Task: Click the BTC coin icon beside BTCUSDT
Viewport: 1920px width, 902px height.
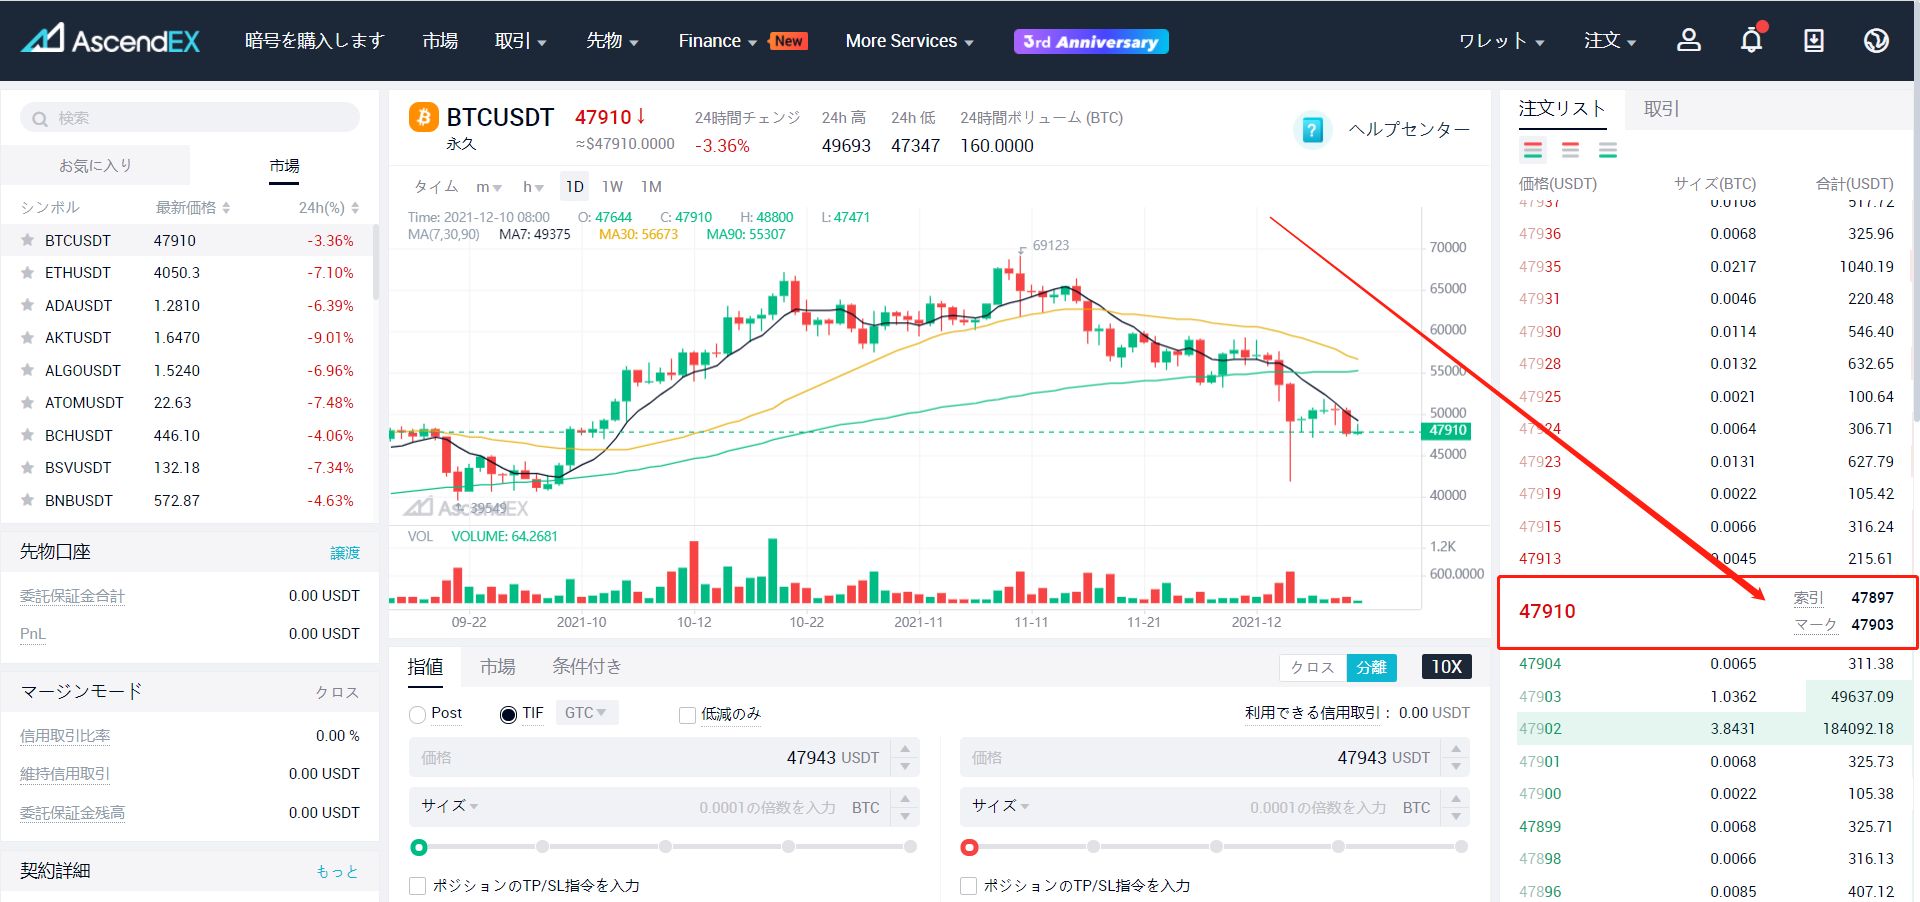Action: pos(424,118)
